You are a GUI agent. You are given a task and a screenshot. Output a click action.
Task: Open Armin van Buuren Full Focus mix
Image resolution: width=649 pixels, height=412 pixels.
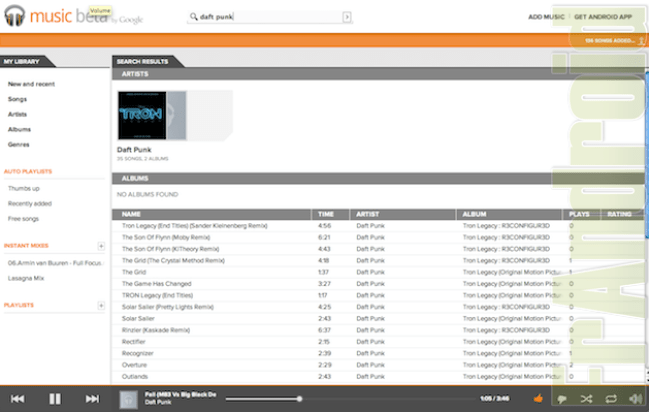pos(55,263)
